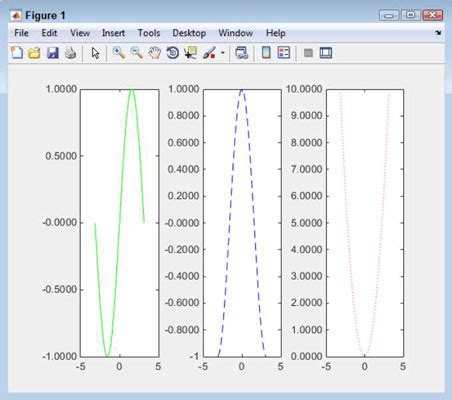Print the figure using the printer icon

70,53
